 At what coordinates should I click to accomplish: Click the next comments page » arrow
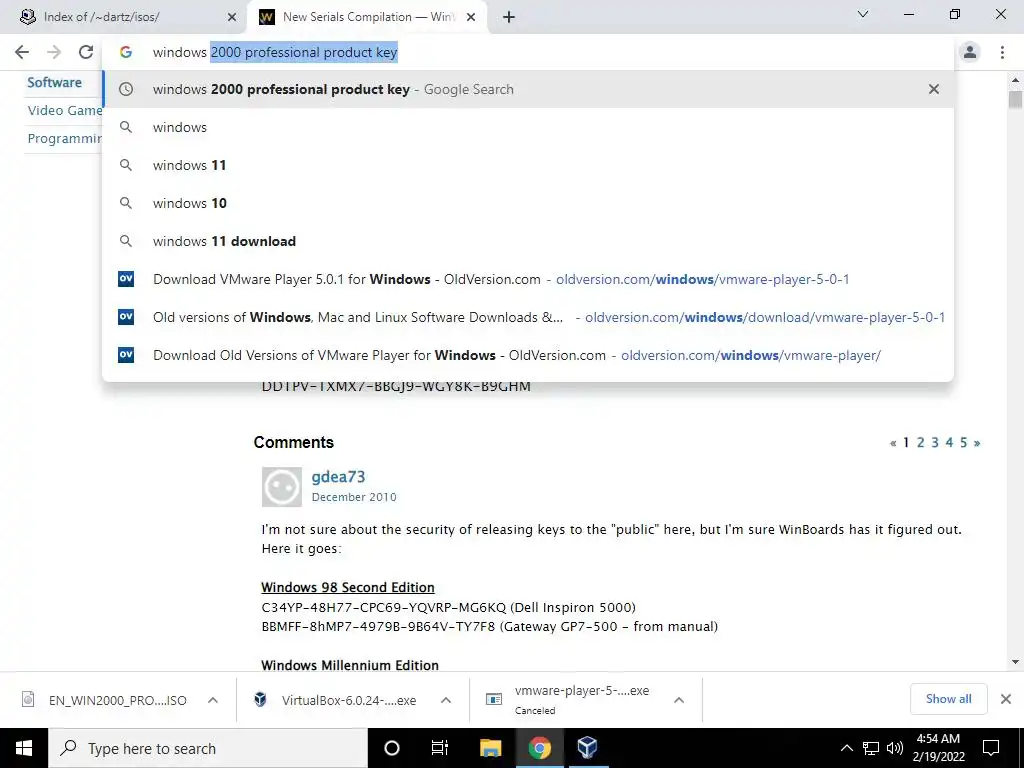point(977,443)
